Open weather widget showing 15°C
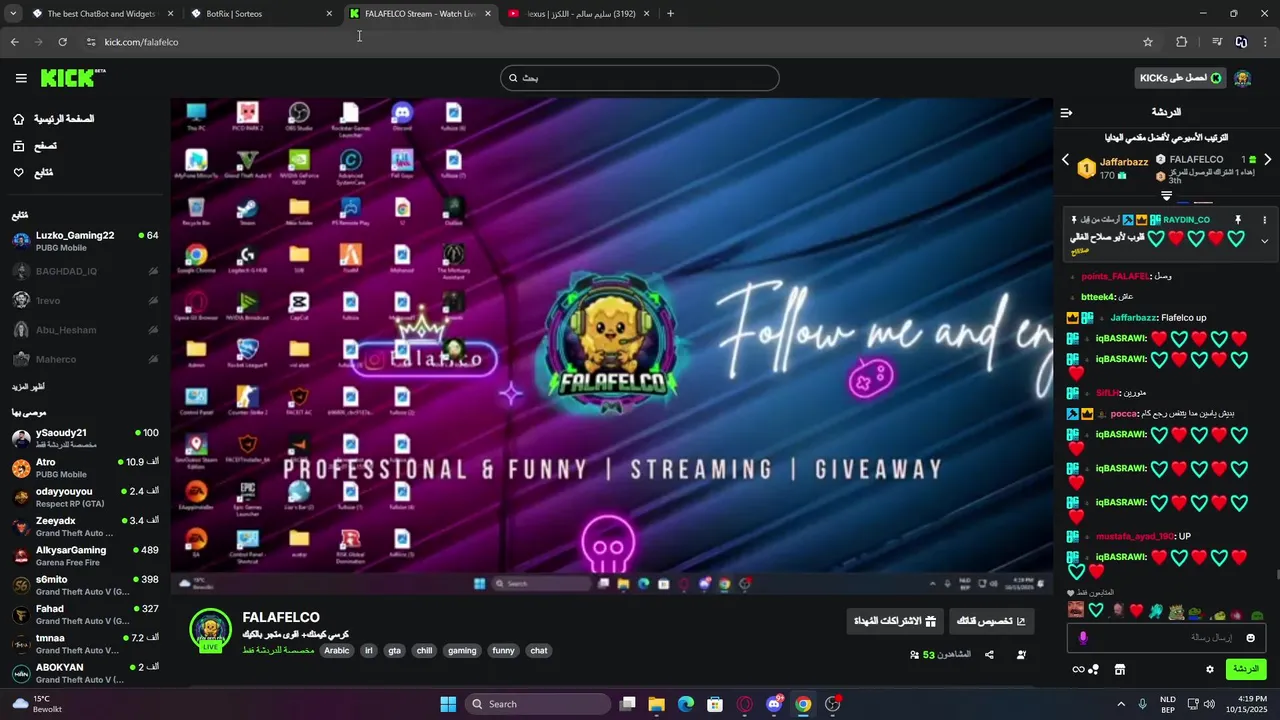The width and height of the screenshot is (1280, 720). point(38,704)
